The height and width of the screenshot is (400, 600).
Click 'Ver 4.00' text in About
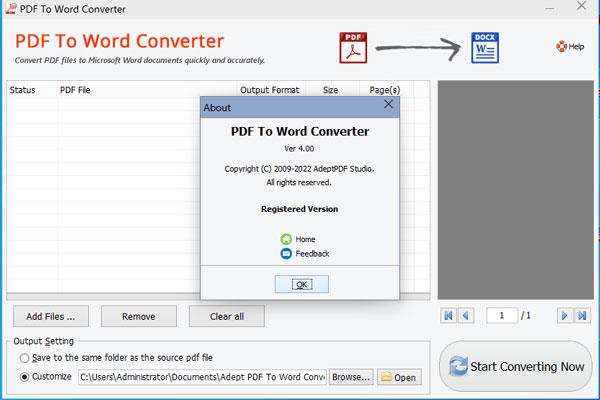pyautogui.click(x=299, y=149)
